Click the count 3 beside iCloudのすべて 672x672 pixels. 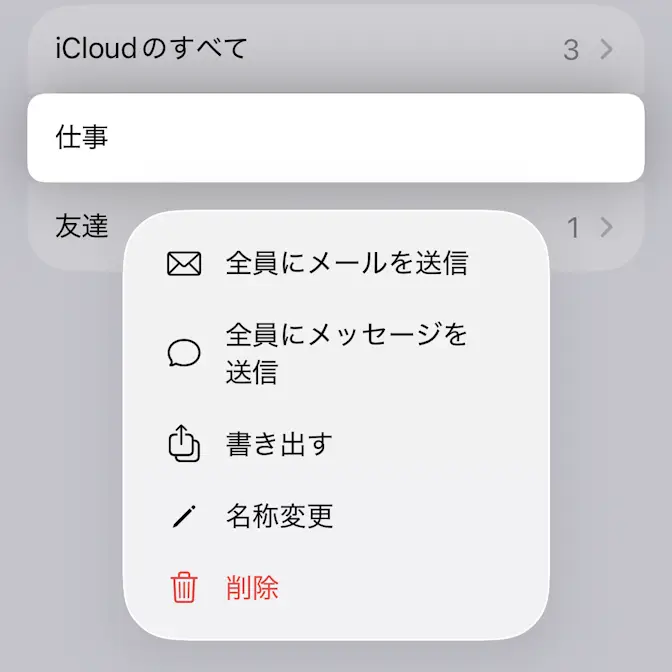[571, 49]
